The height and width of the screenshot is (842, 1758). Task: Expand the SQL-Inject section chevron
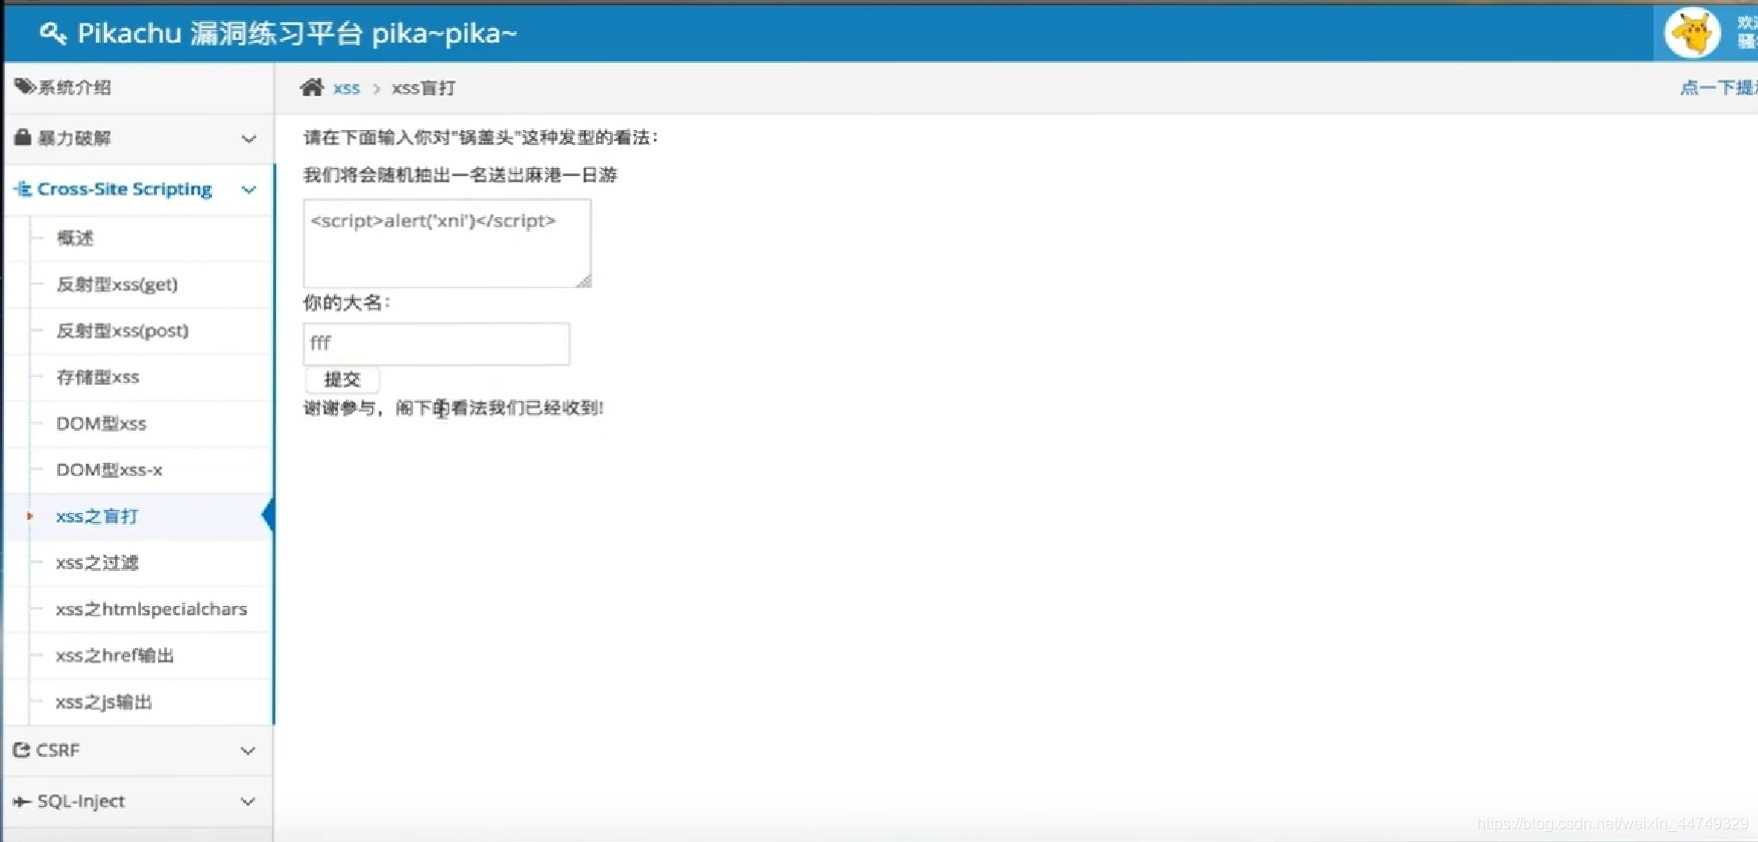tap(248, 802)
